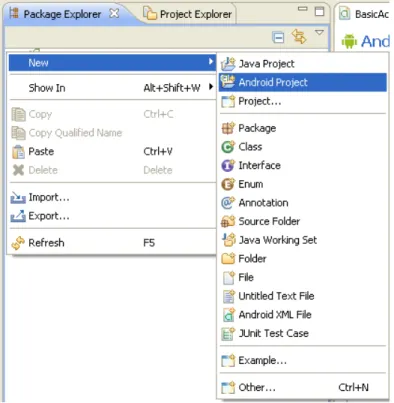Select Java Working Set label

(278, 240)
